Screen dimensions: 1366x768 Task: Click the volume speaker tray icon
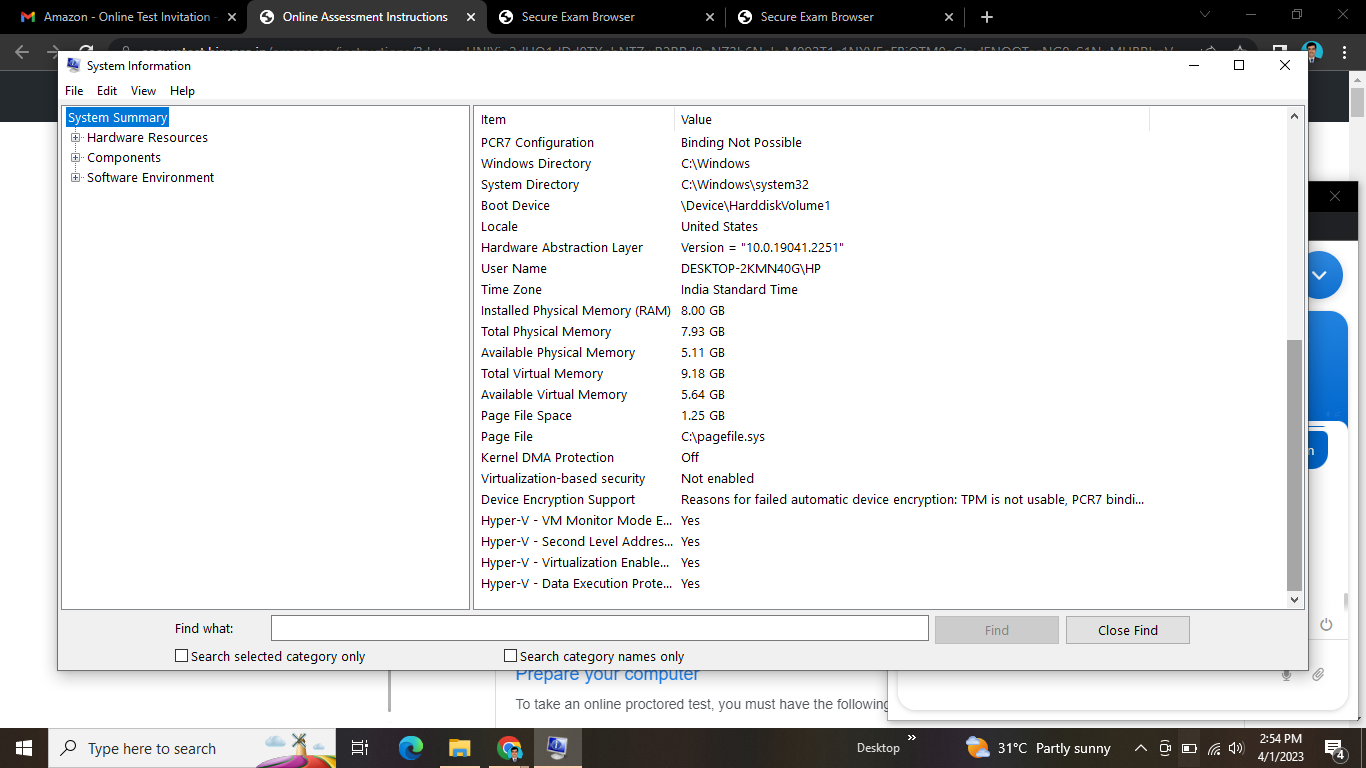(1236, 748)
